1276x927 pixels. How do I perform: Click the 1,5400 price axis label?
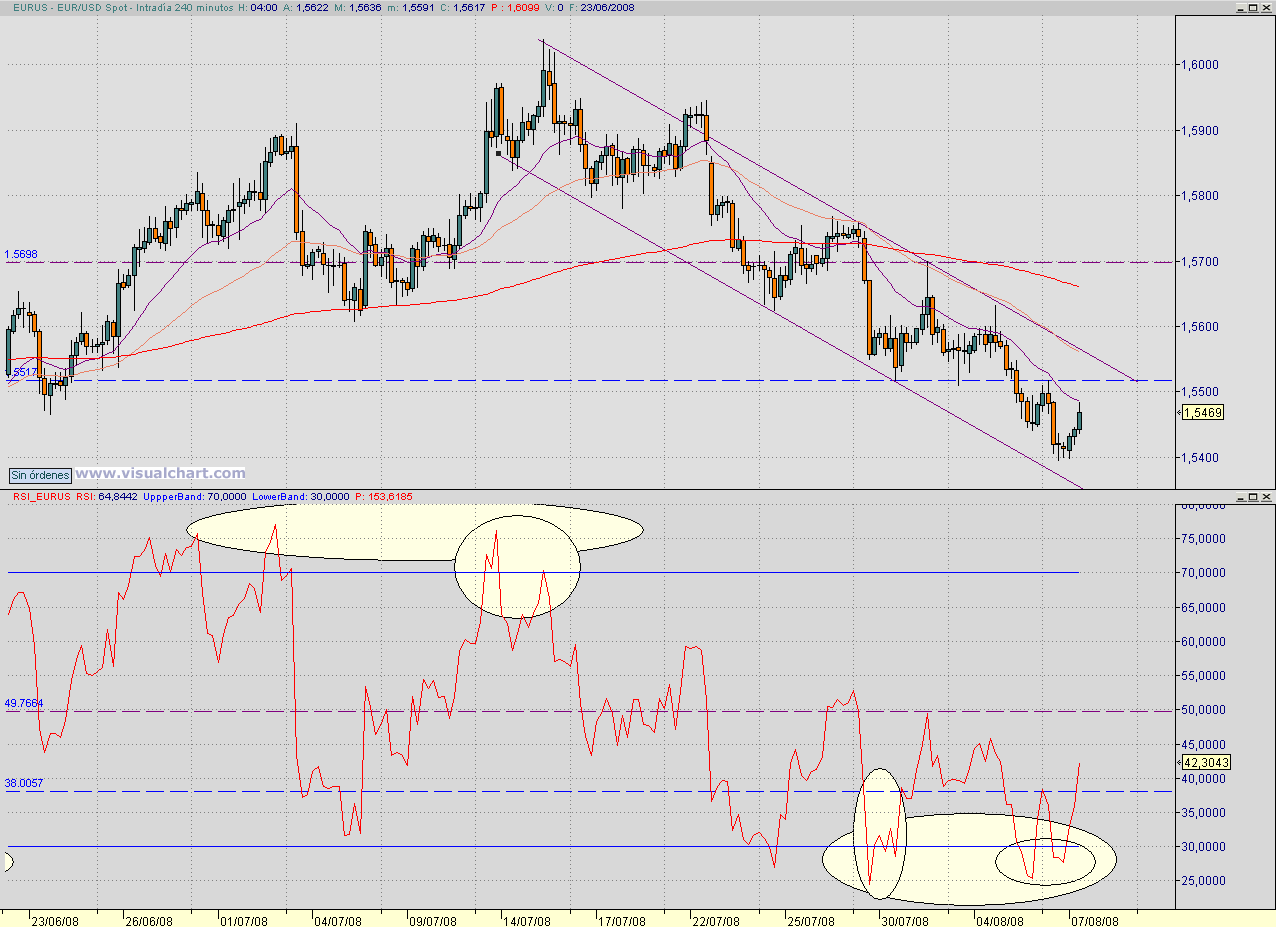pos(1201,457)
